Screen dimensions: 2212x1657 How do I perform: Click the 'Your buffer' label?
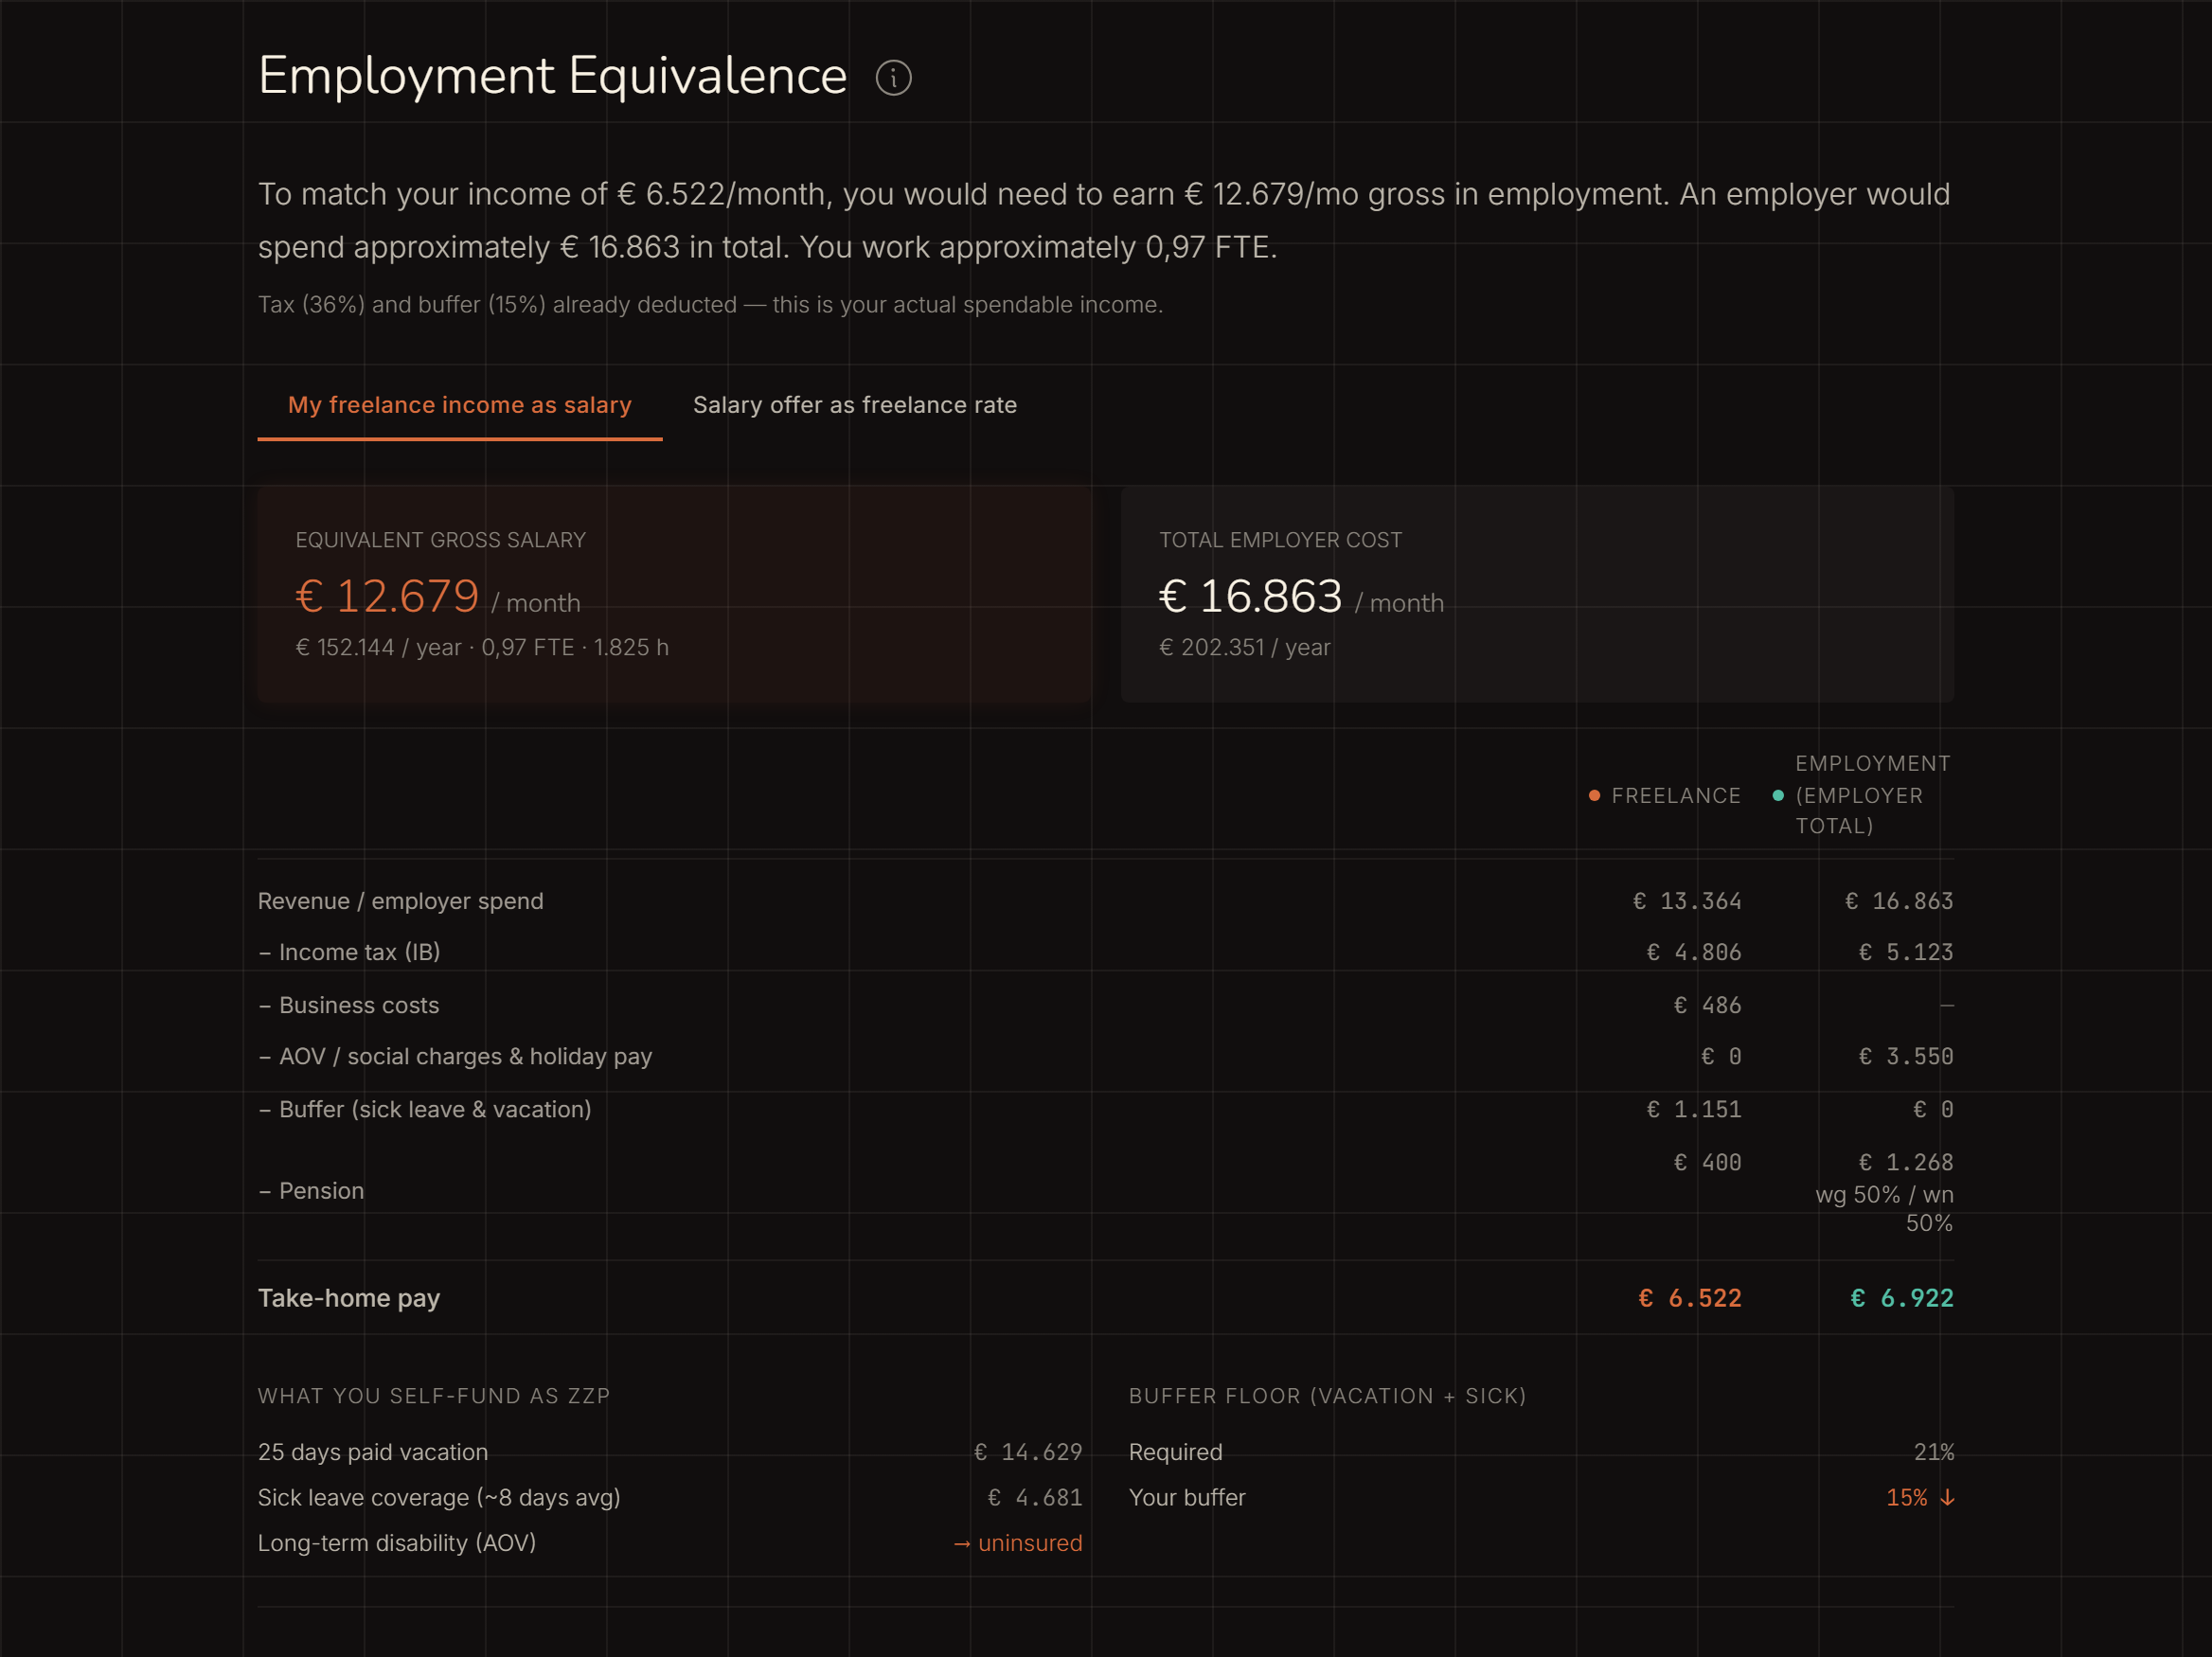pyautogui.click(x=1187, y=1498)
